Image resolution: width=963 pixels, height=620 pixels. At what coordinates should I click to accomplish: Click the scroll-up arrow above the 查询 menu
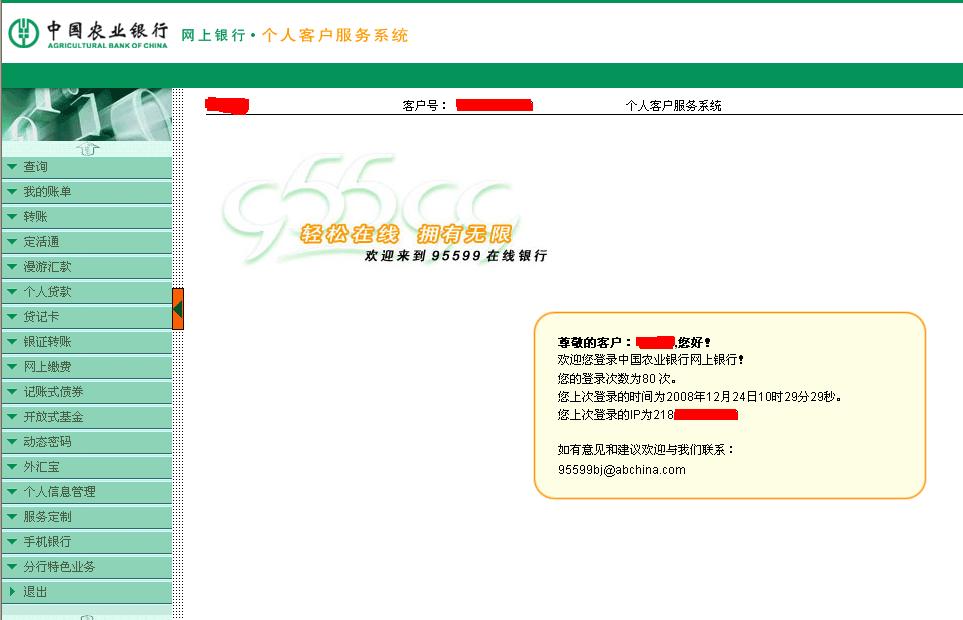[x=87, y=149]
